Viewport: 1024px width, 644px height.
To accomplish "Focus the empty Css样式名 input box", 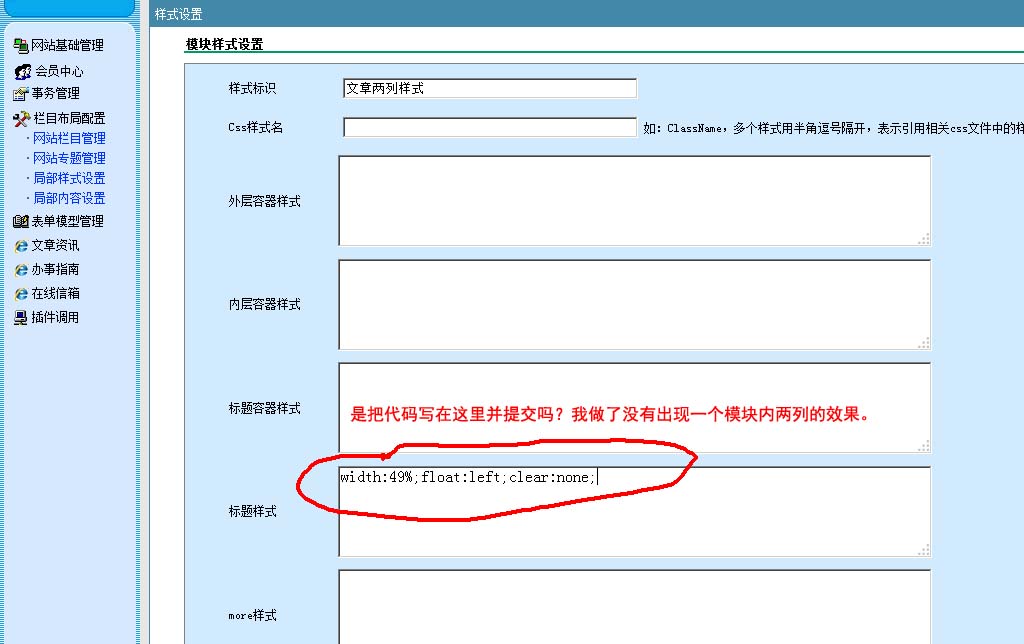I will (489, 127).
